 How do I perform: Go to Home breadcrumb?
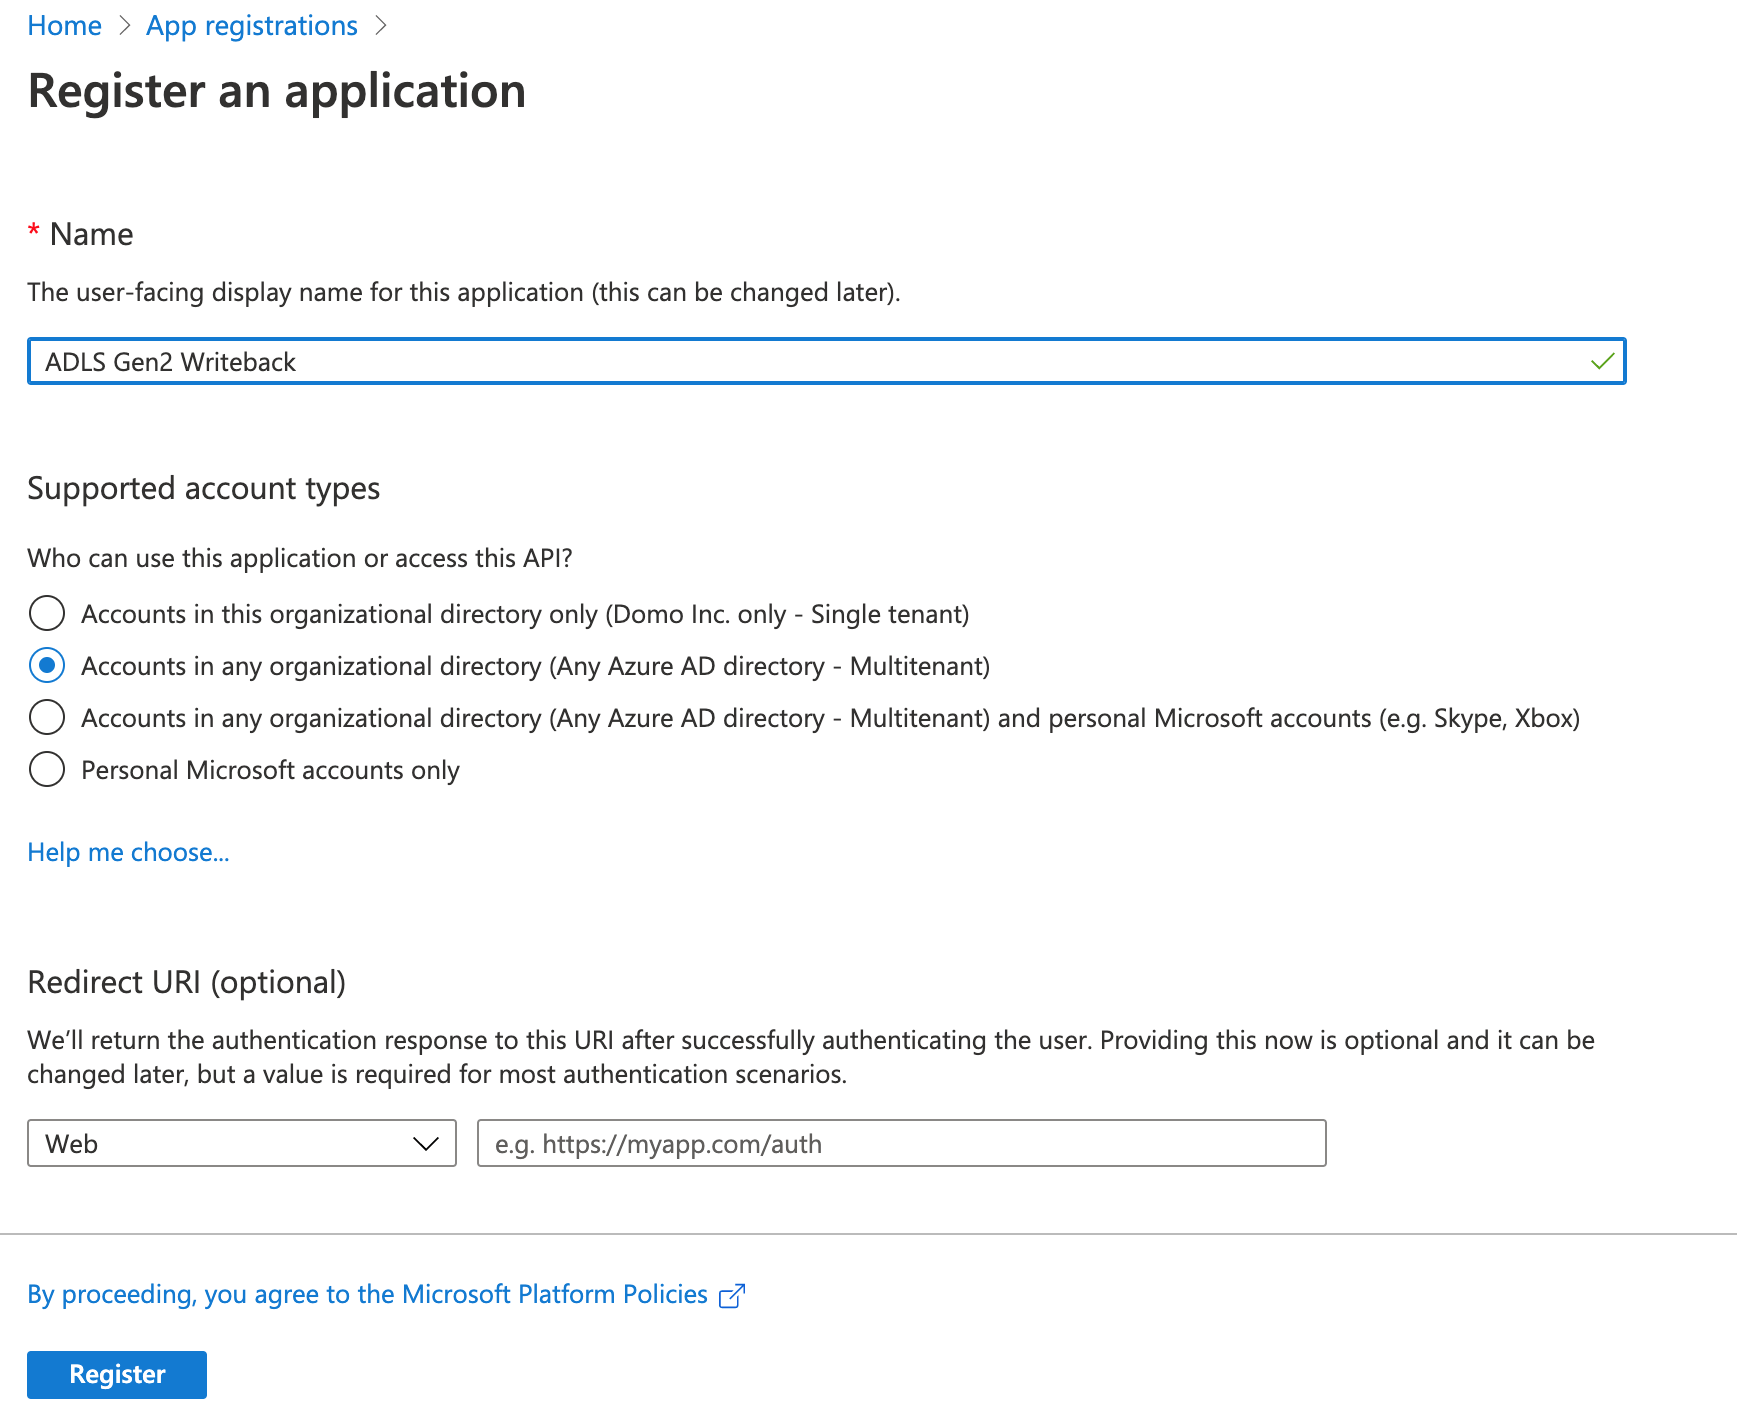coord(65,26)
